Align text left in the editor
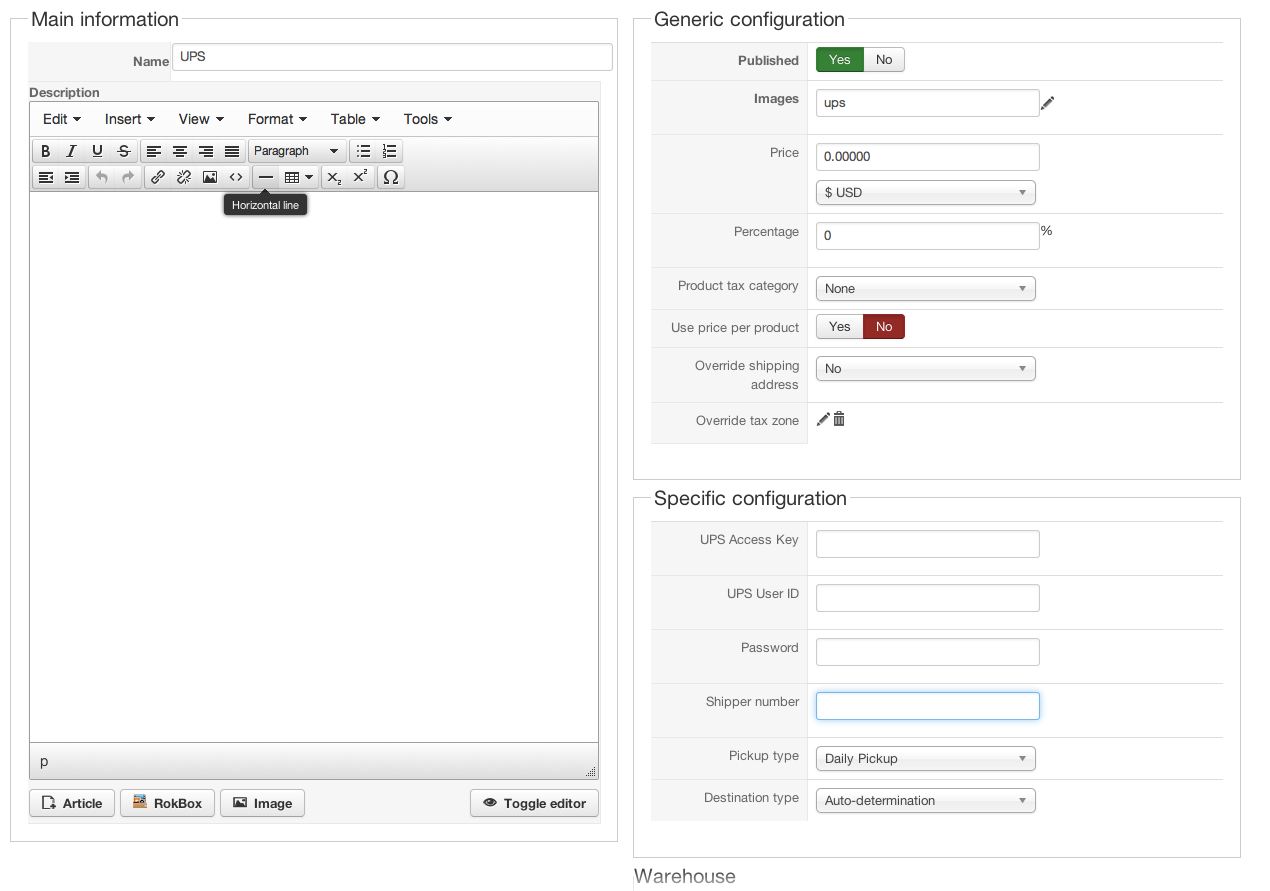1270x891 pixels. pos(154,151)
